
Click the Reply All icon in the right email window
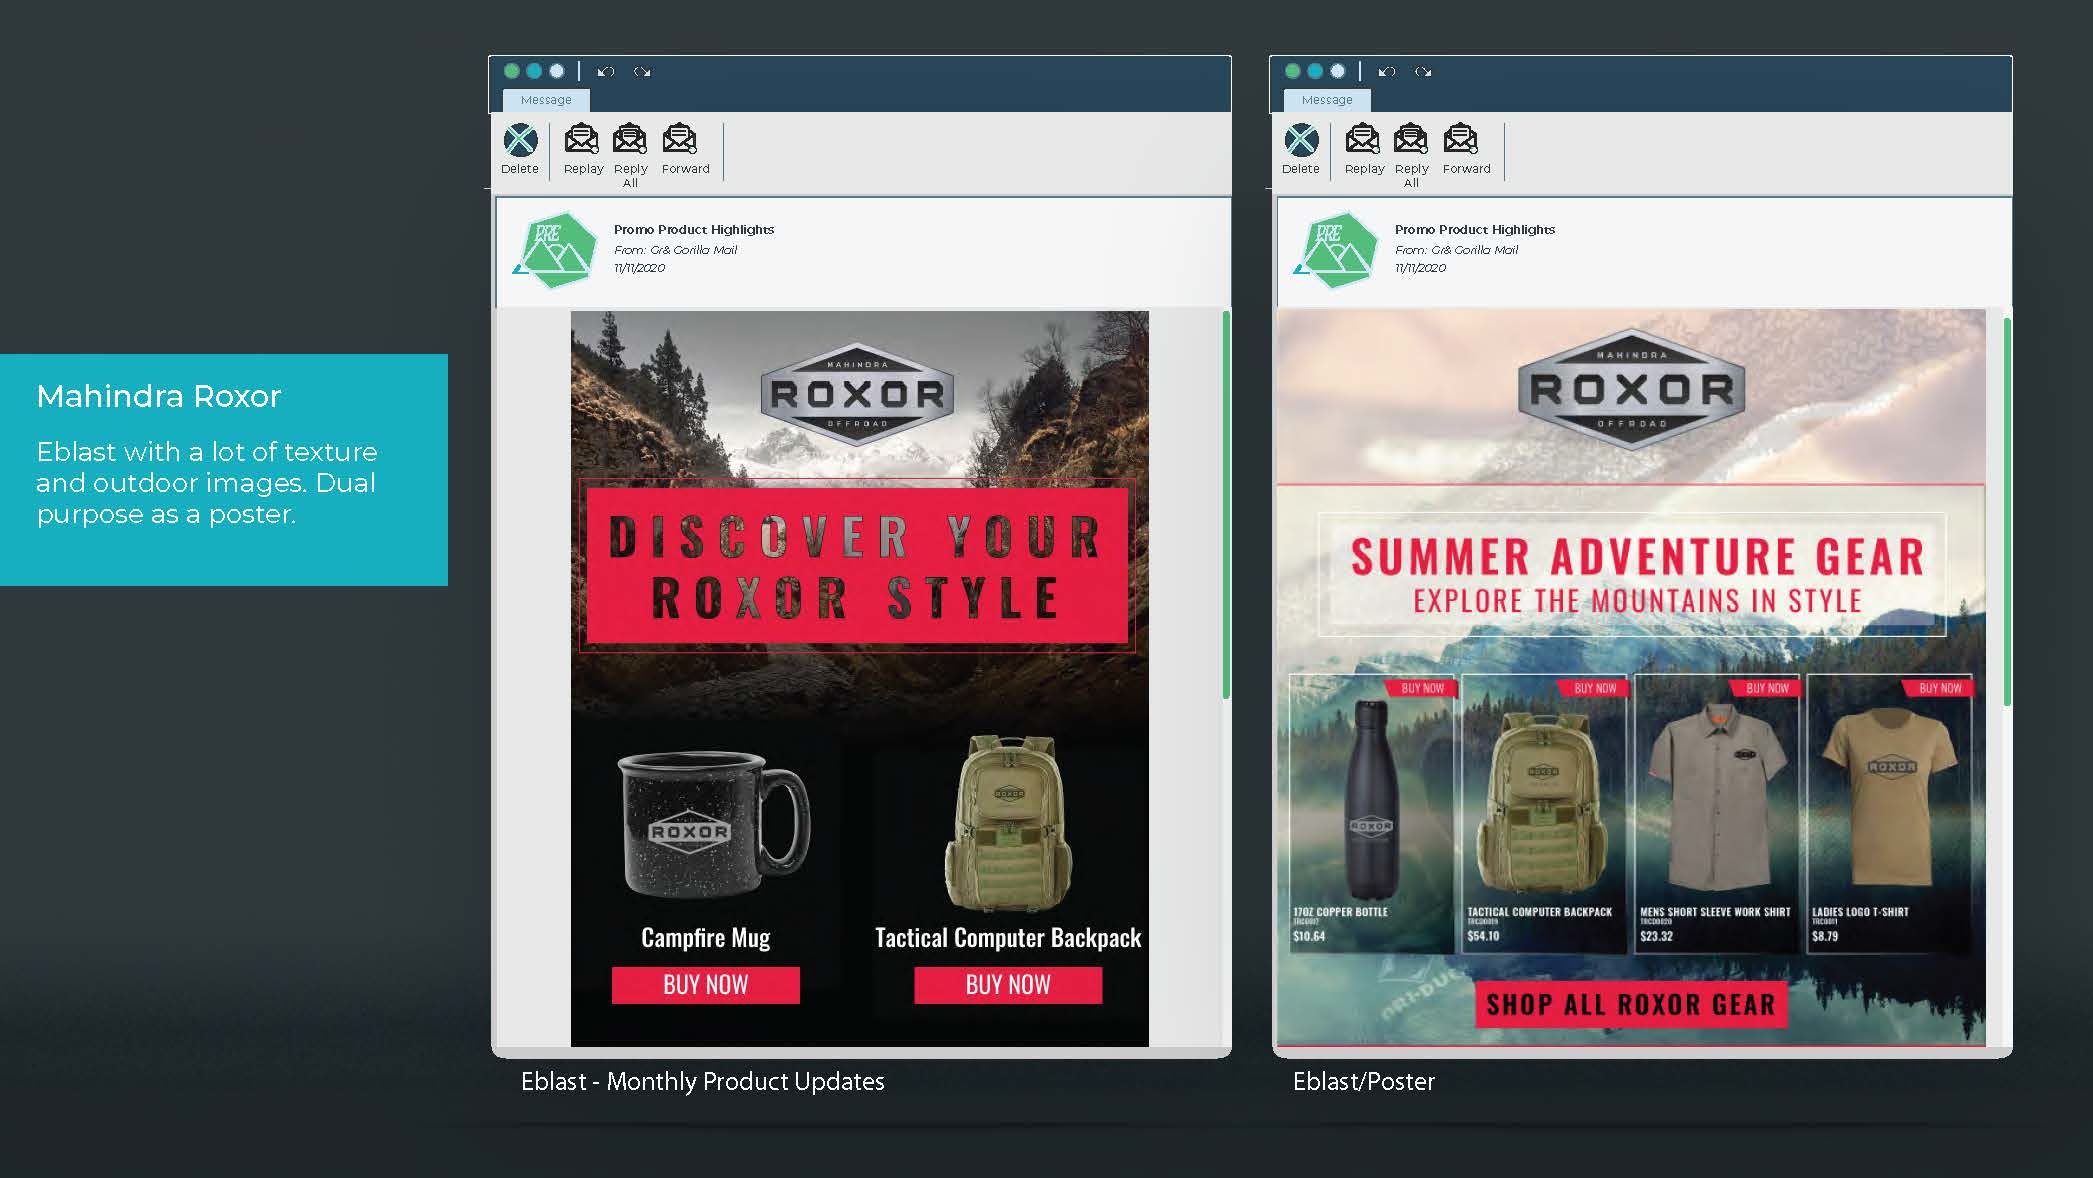[x=1411, y=139]
